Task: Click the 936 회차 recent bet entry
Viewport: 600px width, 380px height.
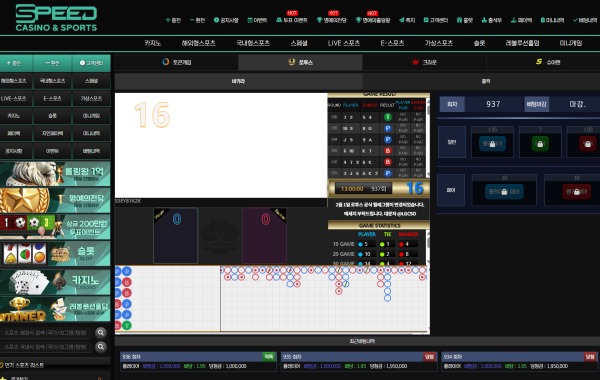Action: pos(198,362)
